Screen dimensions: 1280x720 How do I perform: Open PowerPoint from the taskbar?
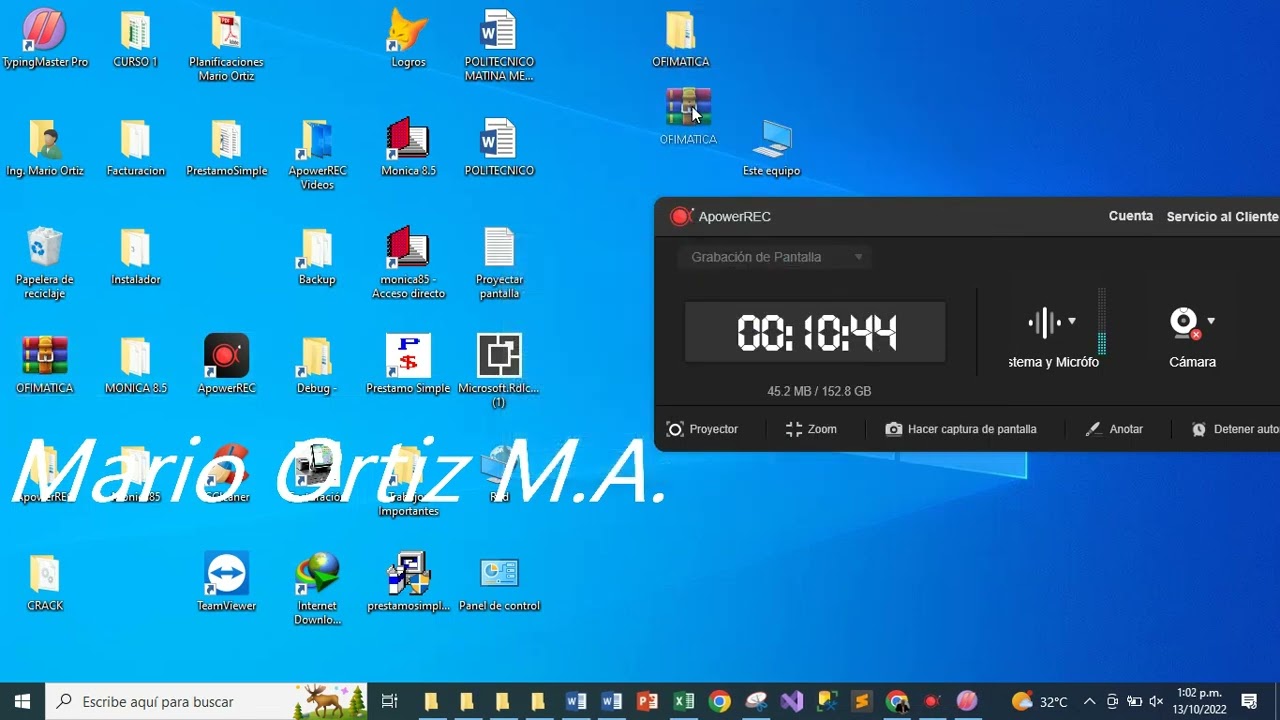tap(647, 701)
